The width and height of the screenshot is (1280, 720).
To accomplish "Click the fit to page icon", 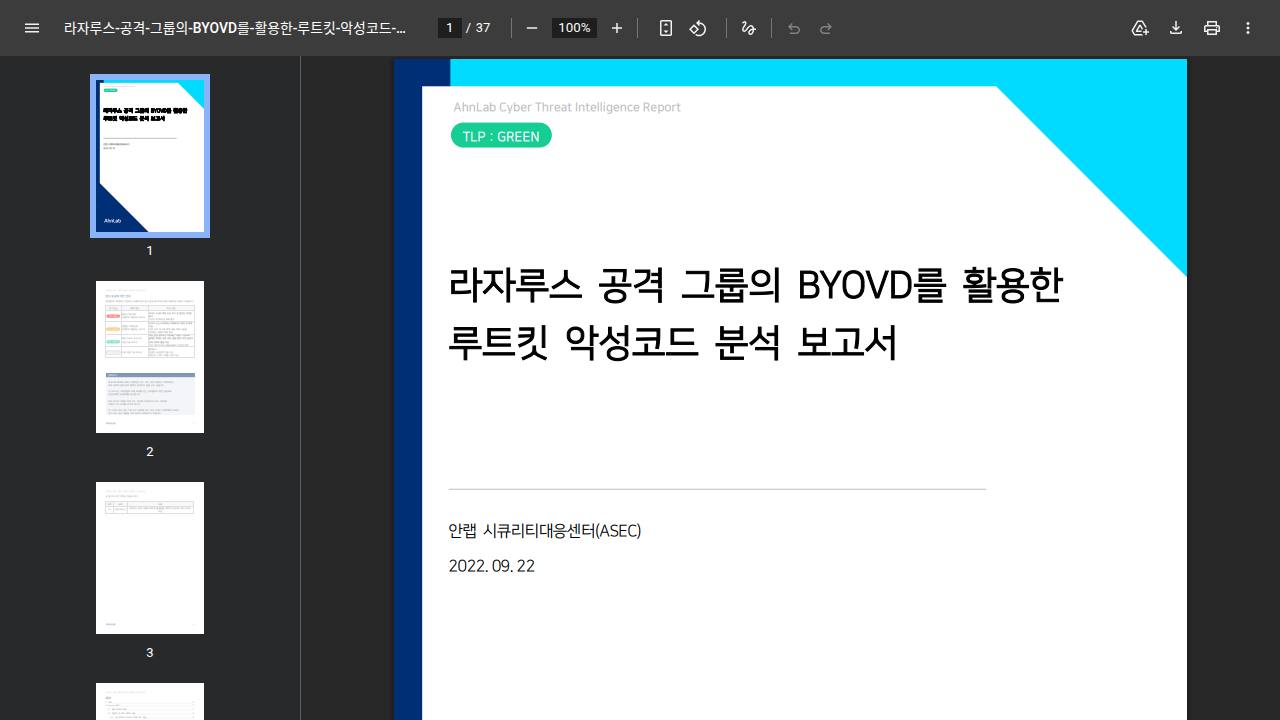I will 666,28.
